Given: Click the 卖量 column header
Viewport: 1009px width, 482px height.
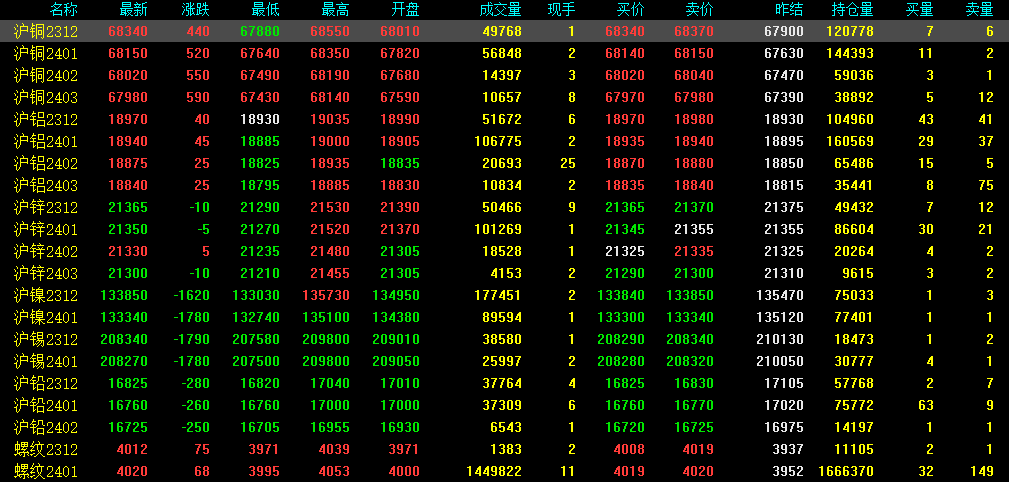Looking at the screenshot, I should coord(980,10).
